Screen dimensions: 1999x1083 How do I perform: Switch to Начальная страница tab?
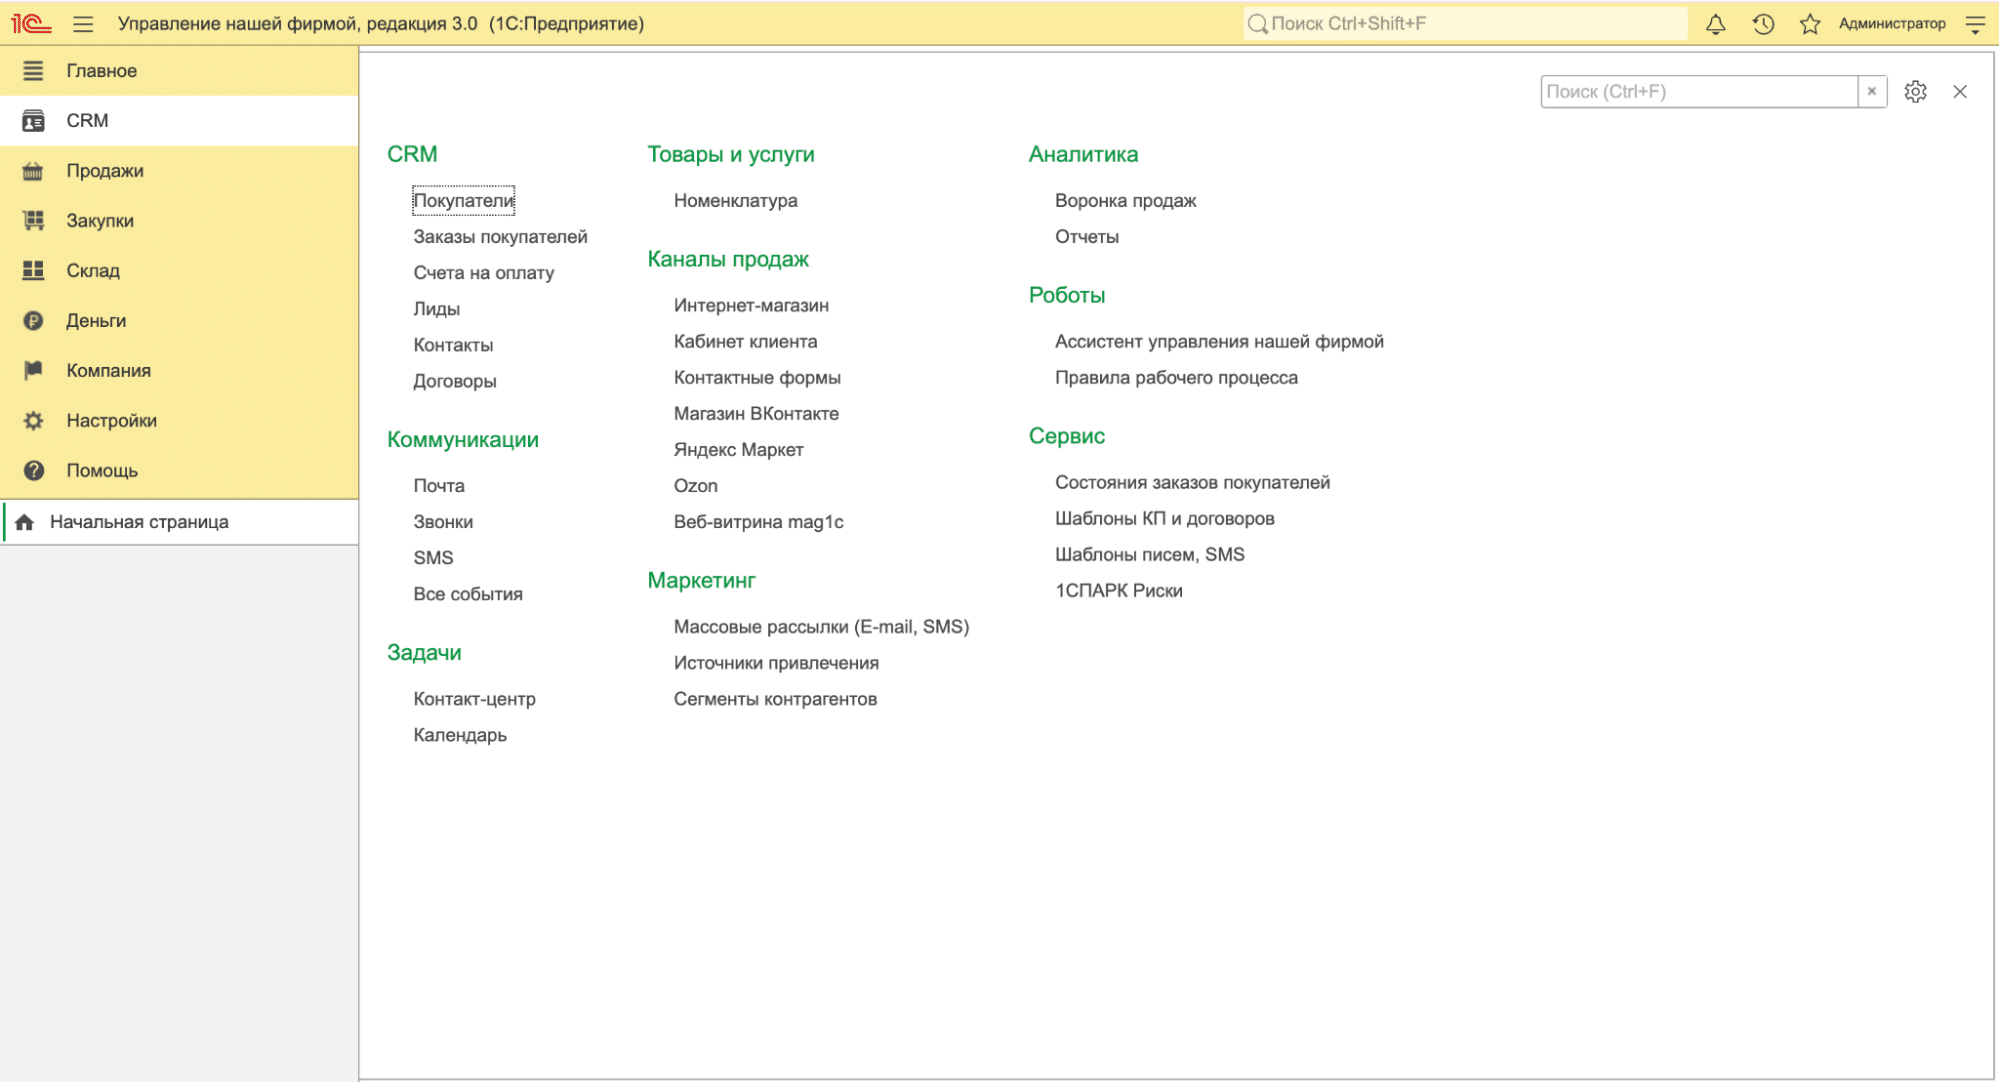139,522
